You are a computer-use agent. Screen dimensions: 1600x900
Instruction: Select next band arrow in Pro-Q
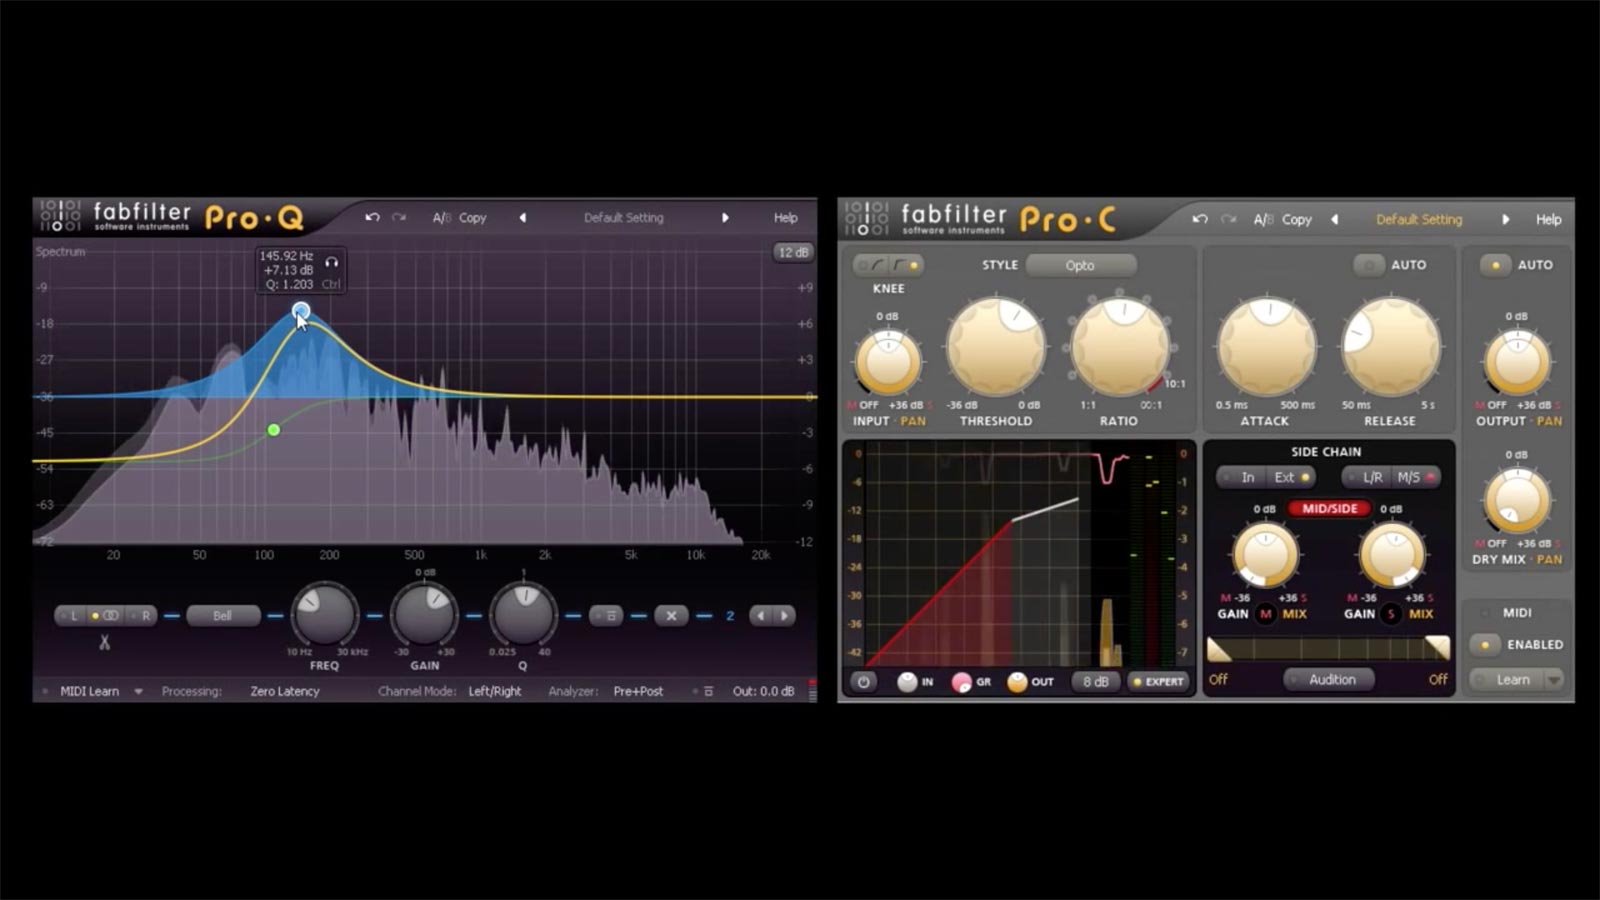[785, 616]
